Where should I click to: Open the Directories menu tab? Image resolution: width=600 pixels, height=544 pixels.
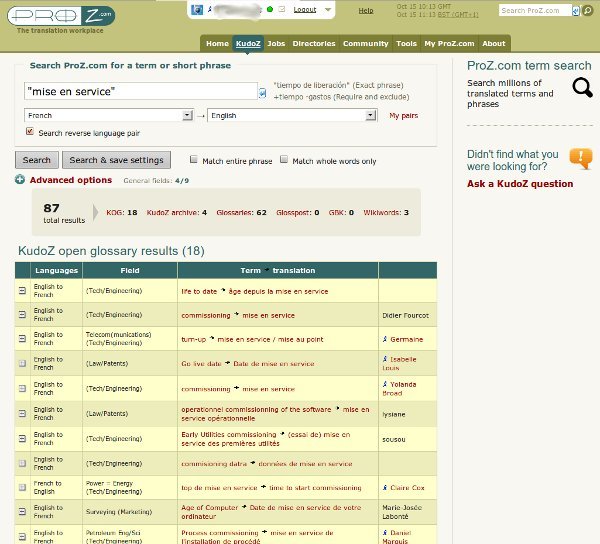pos(314,44)
